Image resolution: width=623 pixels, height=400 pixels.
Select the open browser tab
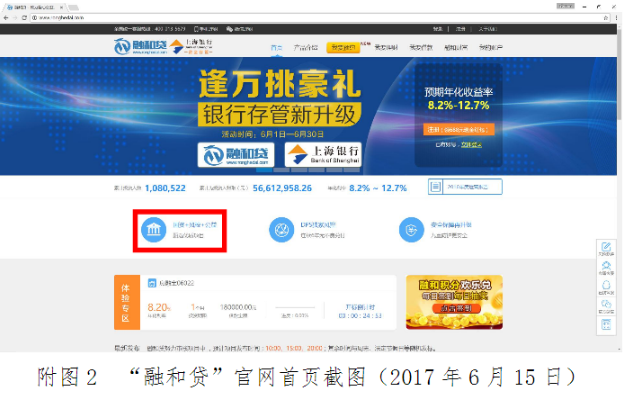pos(34,7)
